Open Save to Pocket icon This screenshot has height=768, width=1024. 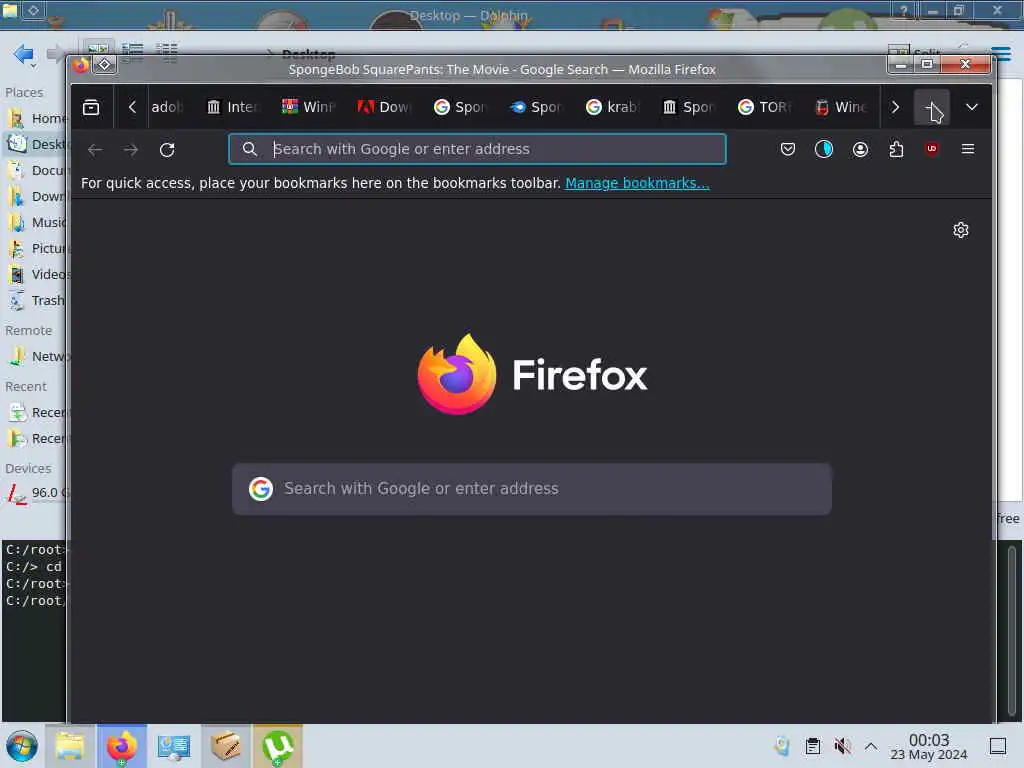click(x=788, y=149)
